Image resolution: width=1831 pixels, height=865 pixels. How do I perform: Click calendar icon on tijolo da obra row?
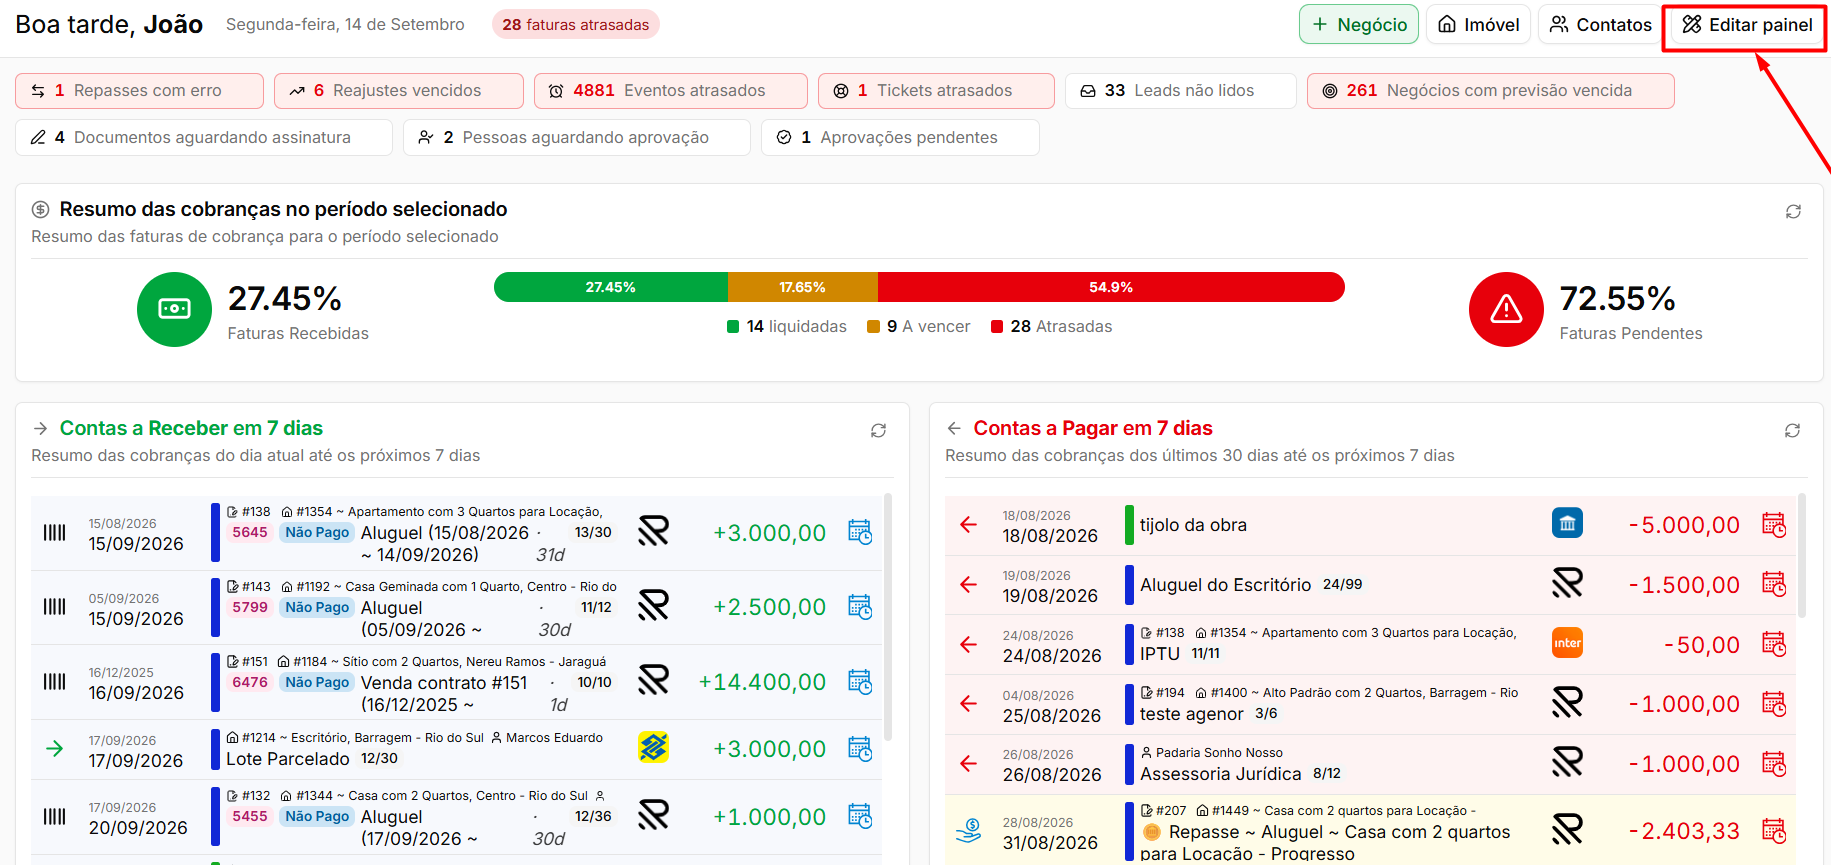pyautogui.click(x=1774, y=525)
